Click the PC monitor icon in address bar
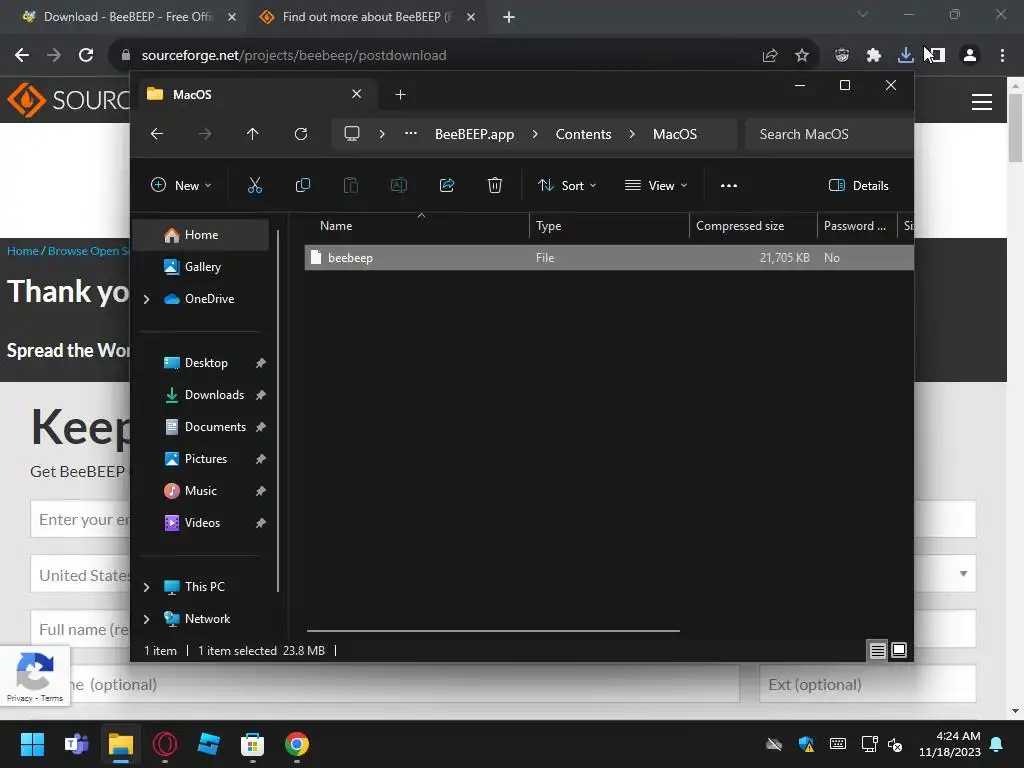The height and width of the screenshot is (768, 1024). pos(352,134)
